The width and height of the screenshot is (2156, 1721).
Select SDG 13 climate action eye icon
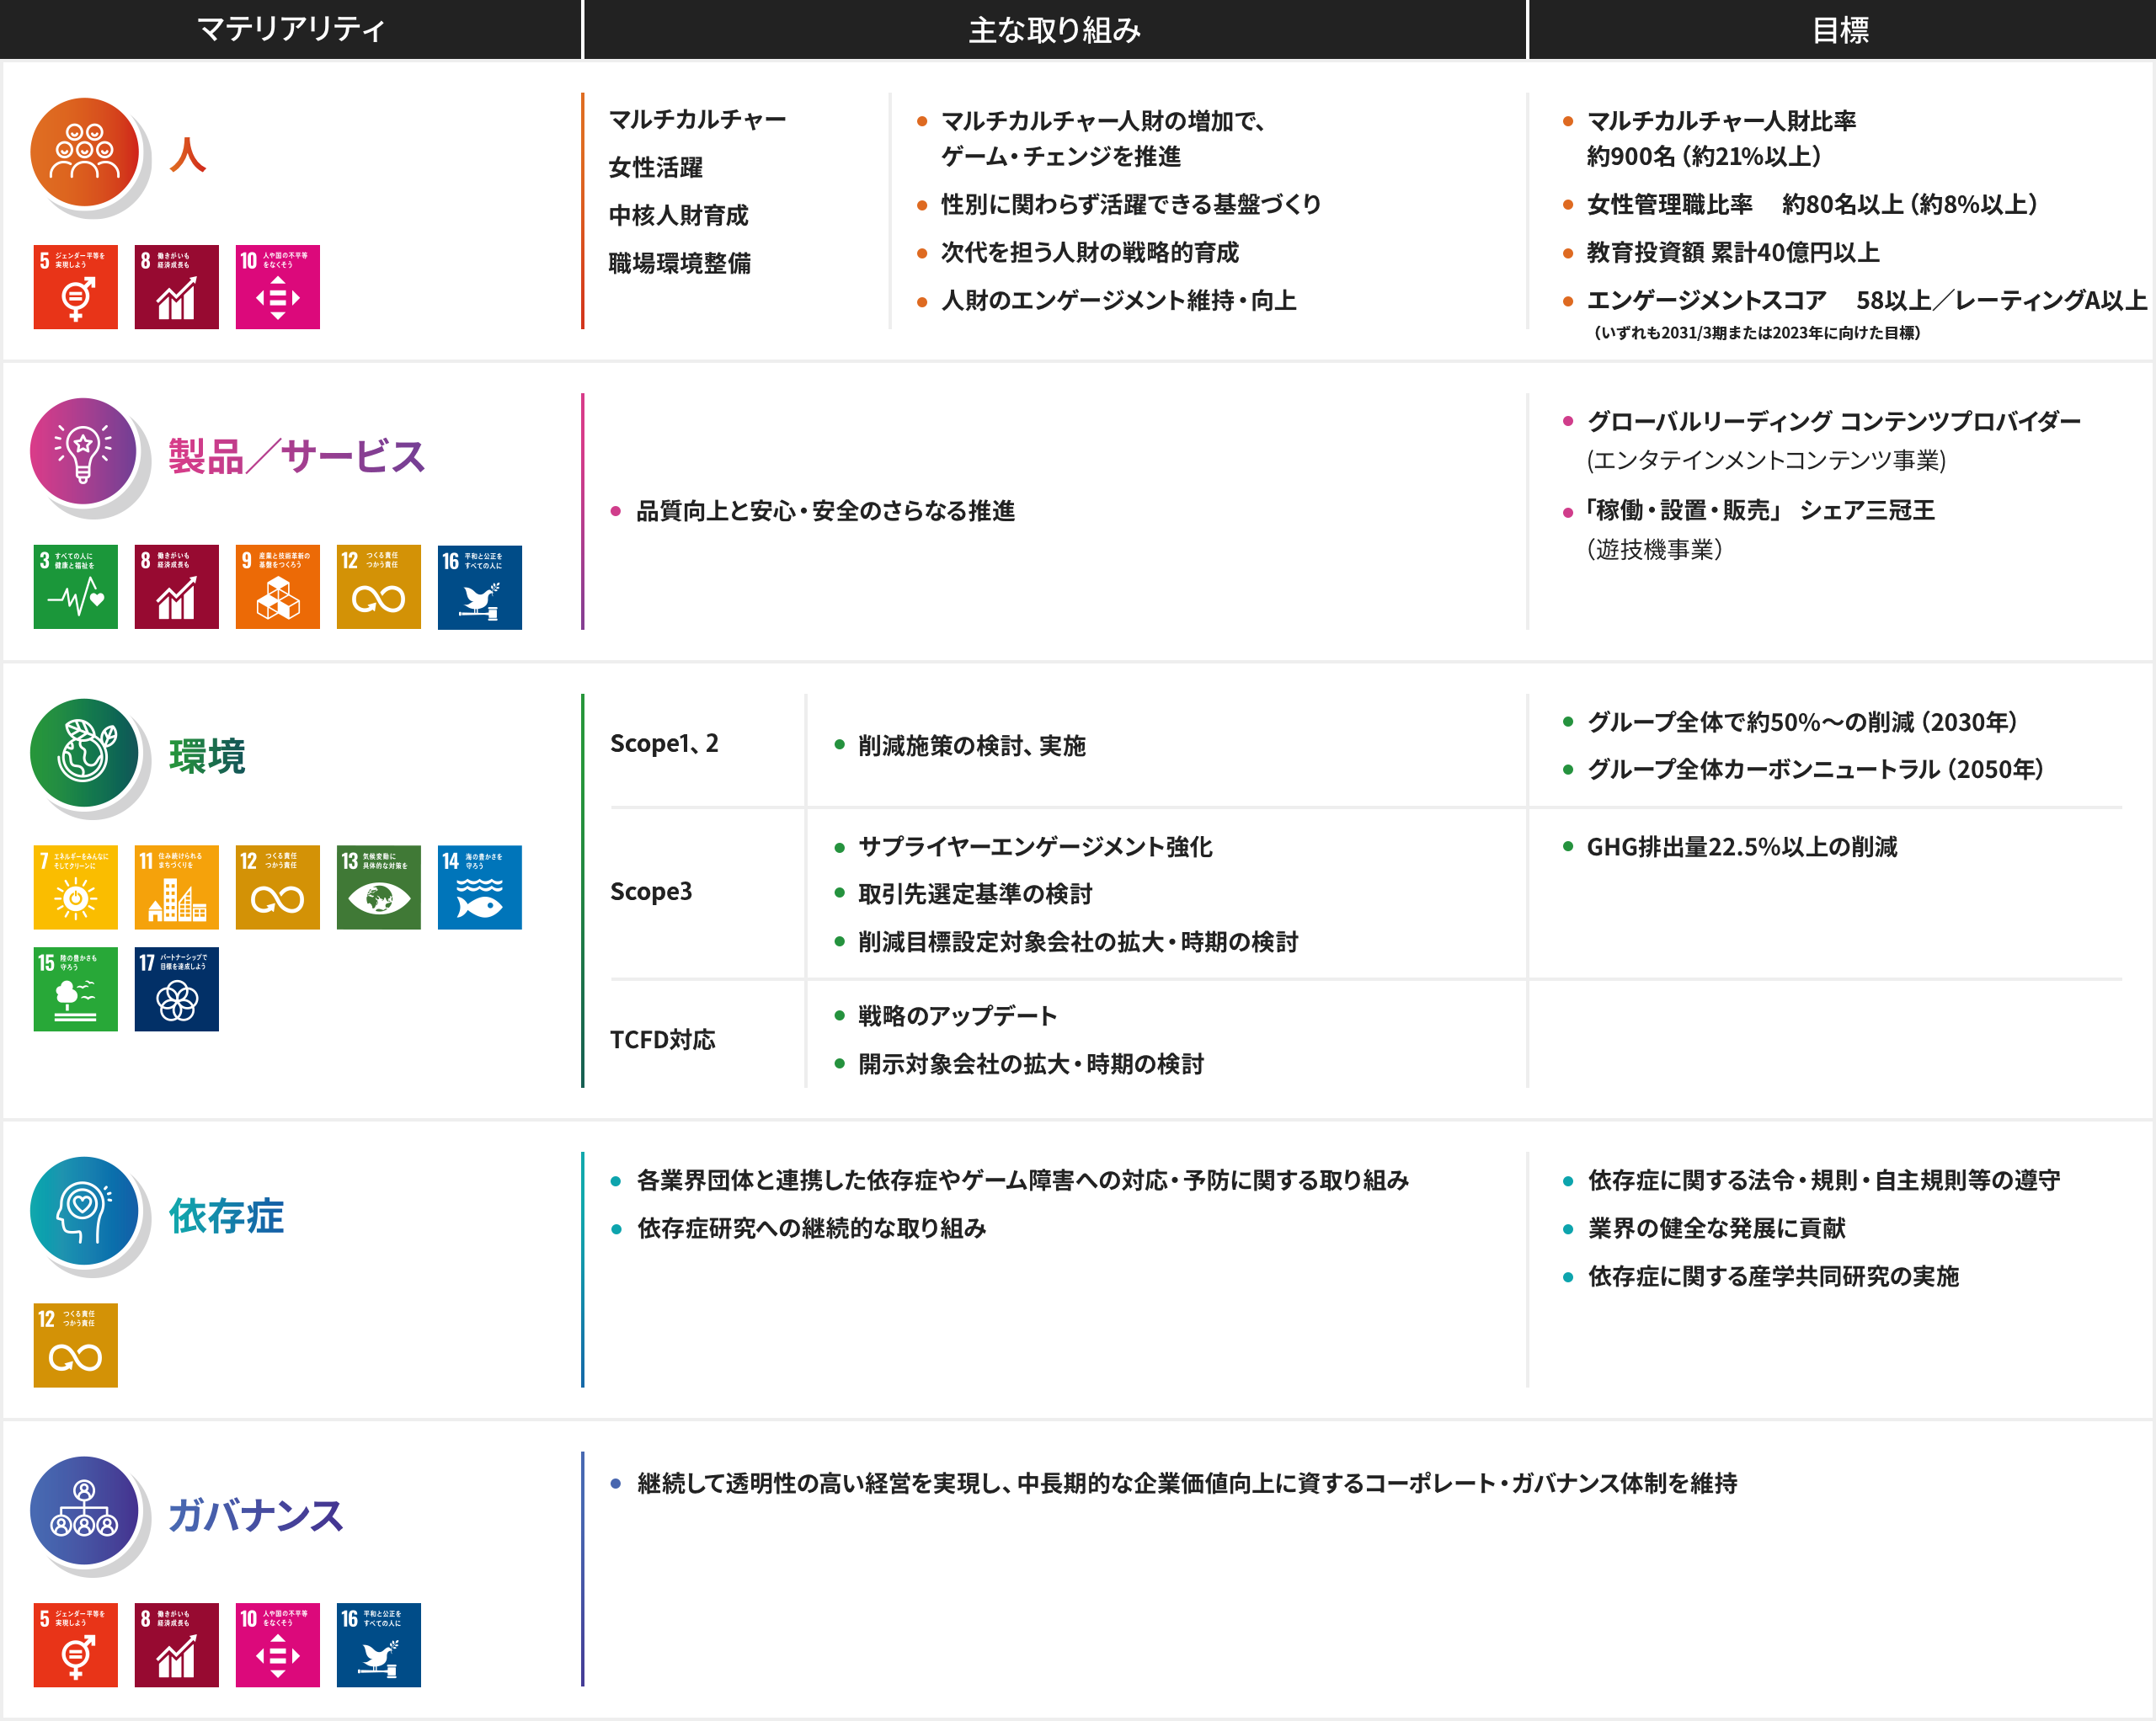coord(379,887)
